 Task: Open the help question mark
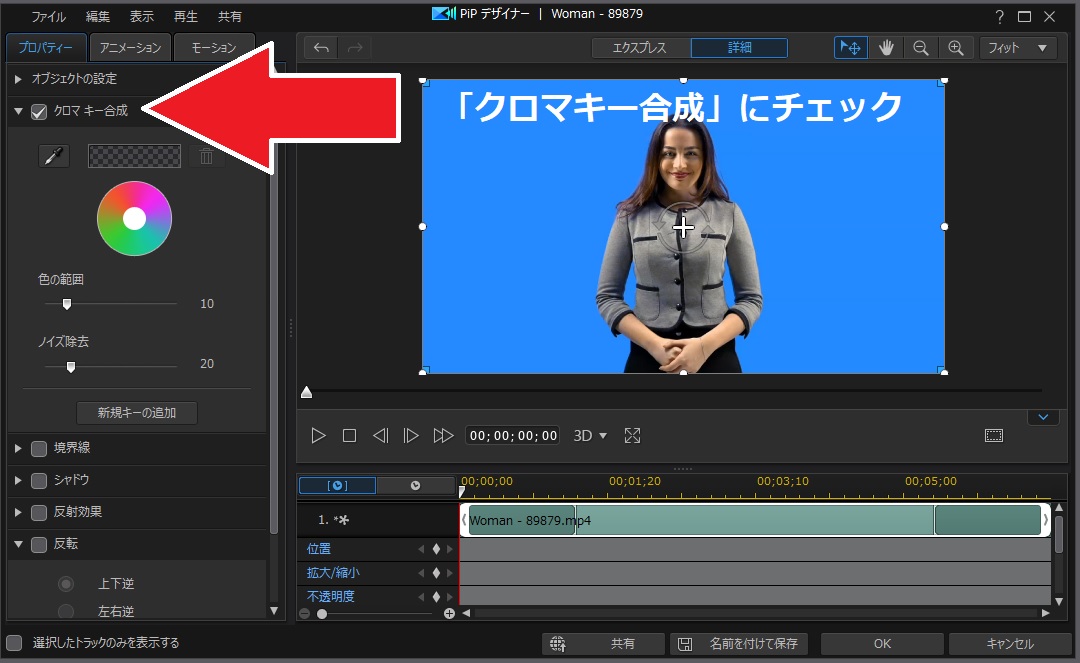click(999, 17)
